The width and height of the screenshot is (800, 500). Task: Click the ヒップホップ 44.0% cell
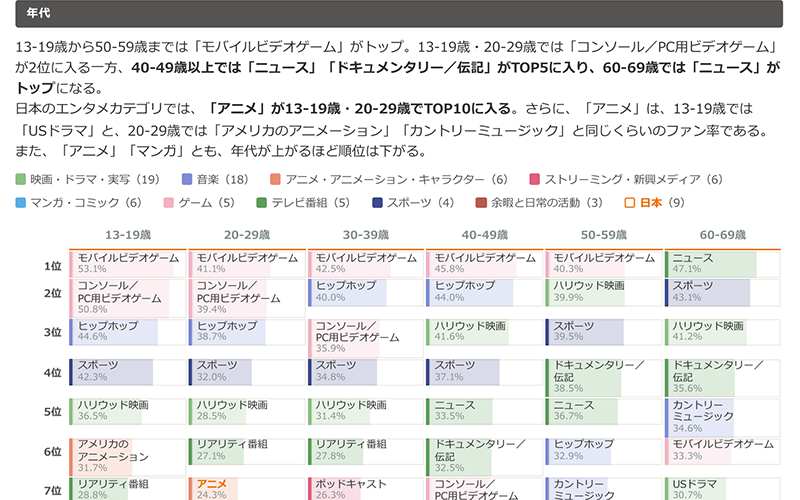point(485,293)
